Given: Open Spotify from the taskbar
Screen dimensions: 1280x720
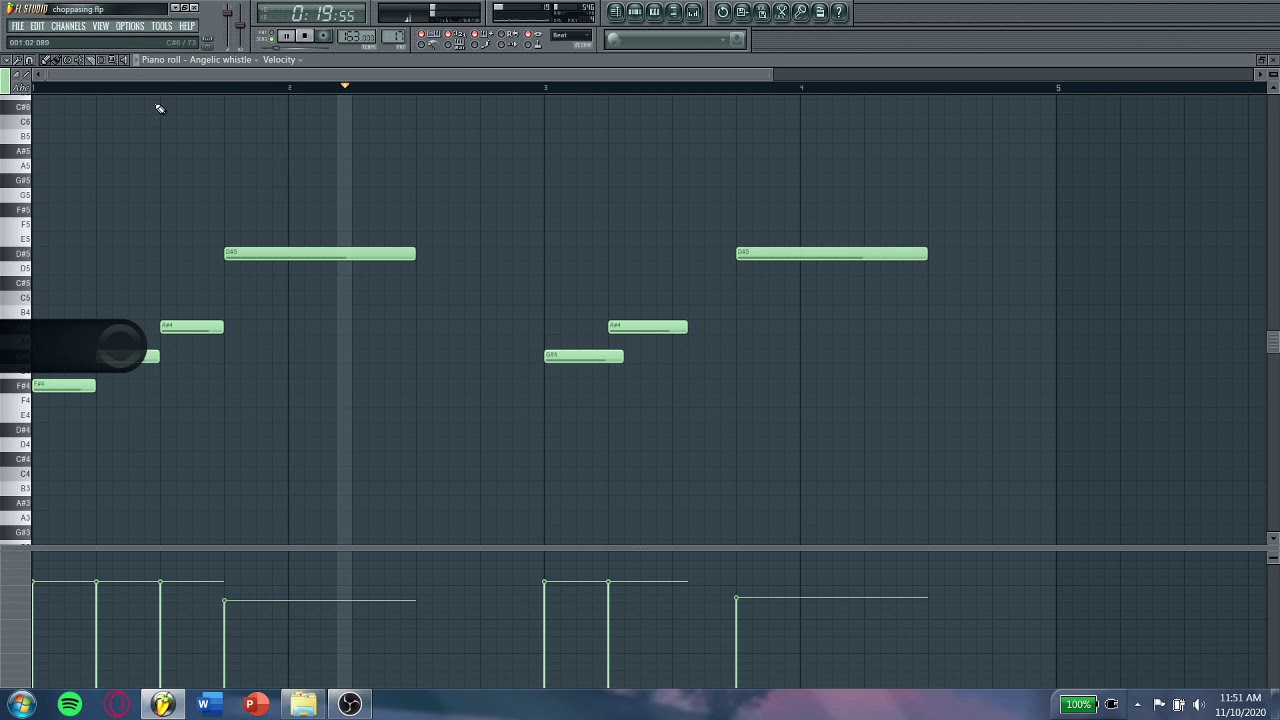Looking at the screenshot, I should pyautogui.click(x=70, y=704).
